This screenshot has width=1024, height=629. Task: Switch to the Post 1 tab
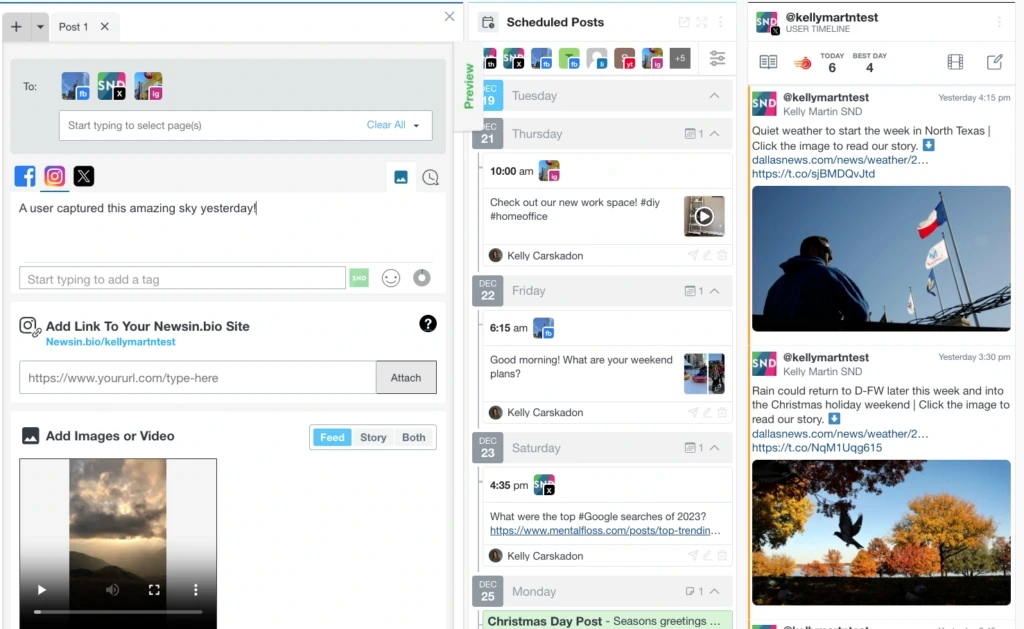(x=73, y=27)
